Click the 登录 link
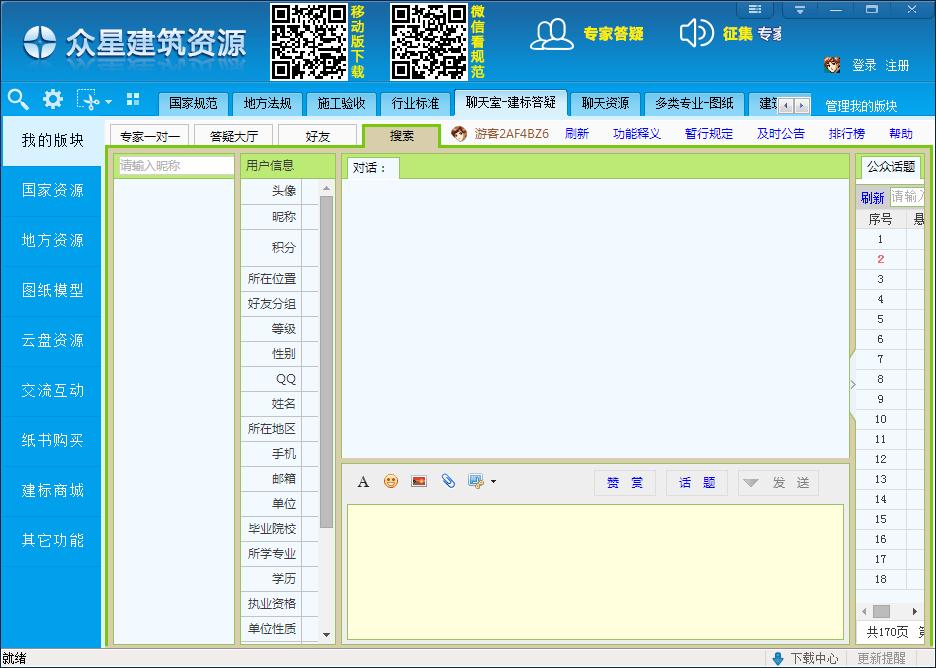The width and height of the screenshot is (936, 668). (x=864, y=65)
